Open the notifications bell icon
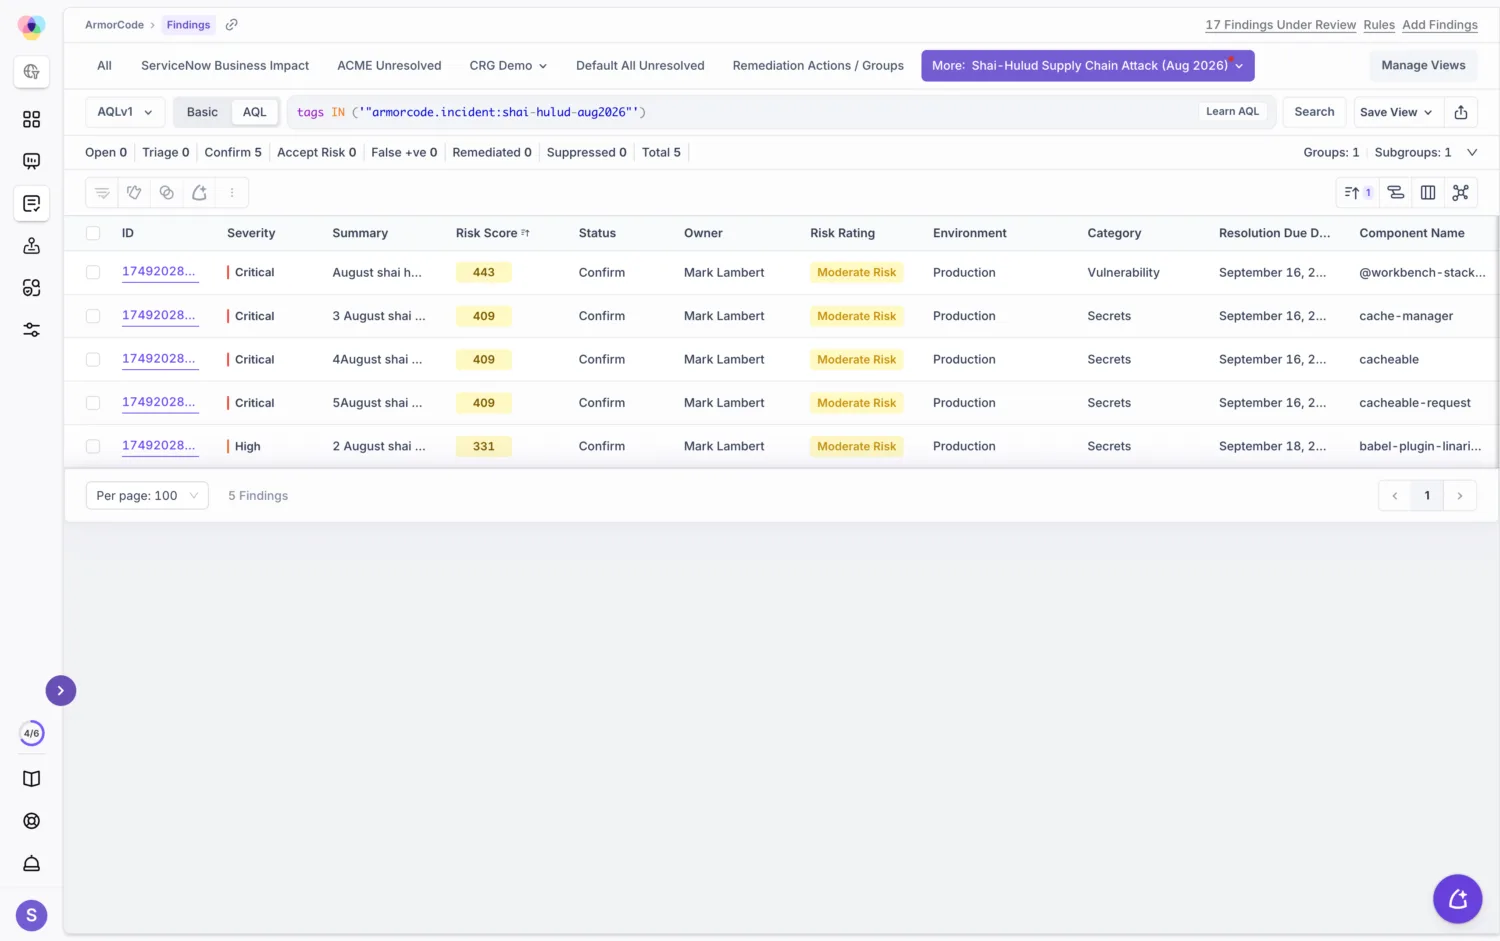The height and width of the screenshot is (941, 1500). (x=32, y=863)
